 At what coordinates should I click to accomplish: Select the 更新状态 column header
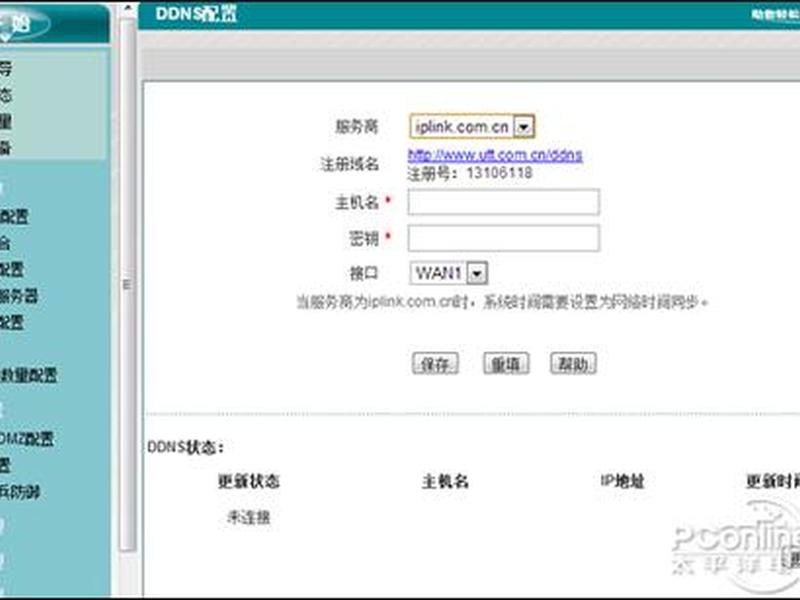[248, 481]
